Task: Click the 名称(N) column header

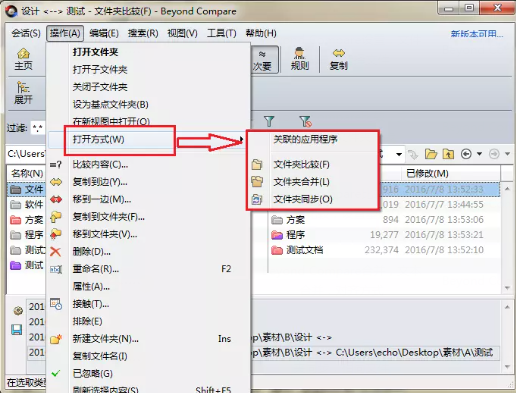Action: [x=27, y=174]
